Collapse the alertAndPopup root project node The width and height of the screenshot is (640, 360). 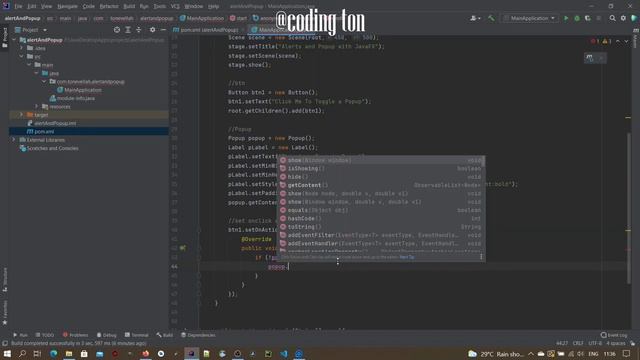14,40
